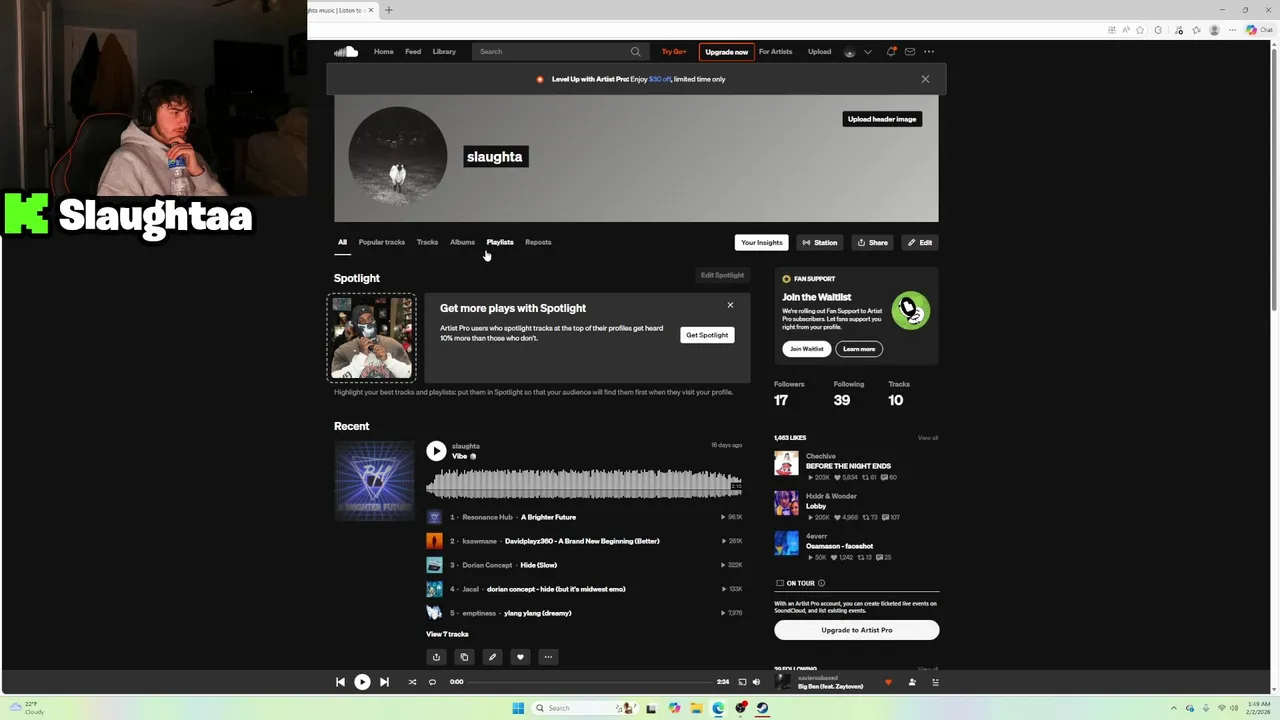
Task: Click Learn more in Fan Support card
Action: tap(859, 349)
